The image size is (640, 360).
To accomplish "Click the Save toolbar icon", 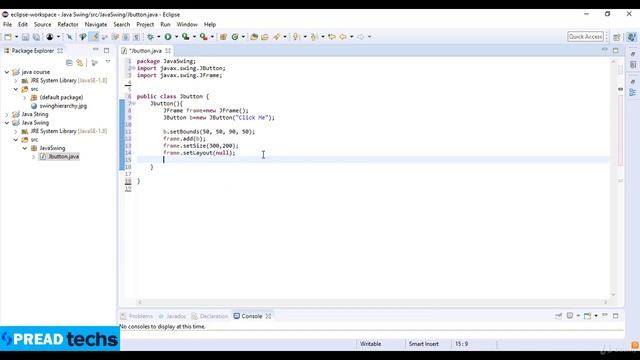I will pos(25,37).
